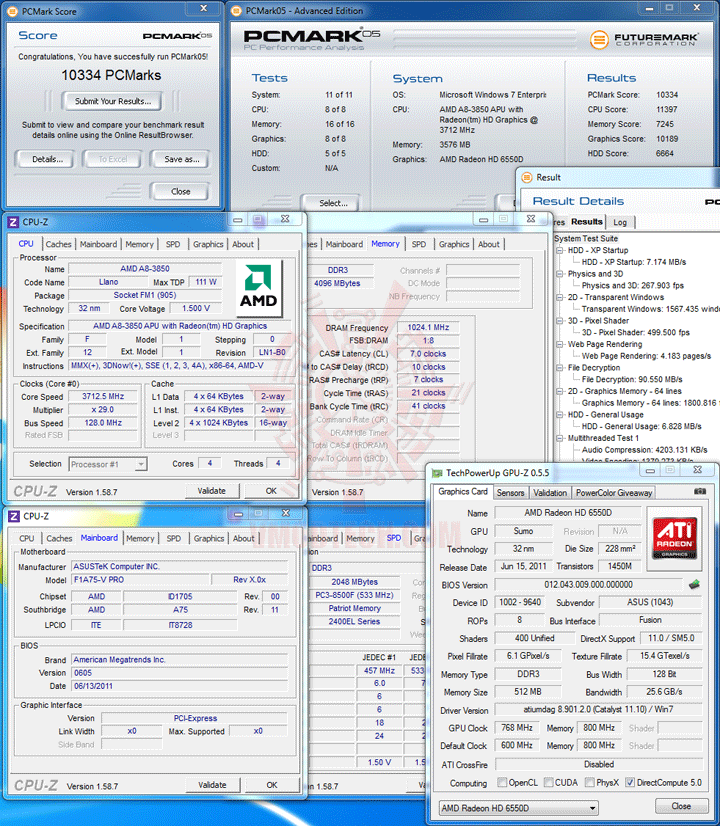This screenshot has height=826, width=720.
Task: Select the System Test Suite root item
Action: (x=586, y=239)
